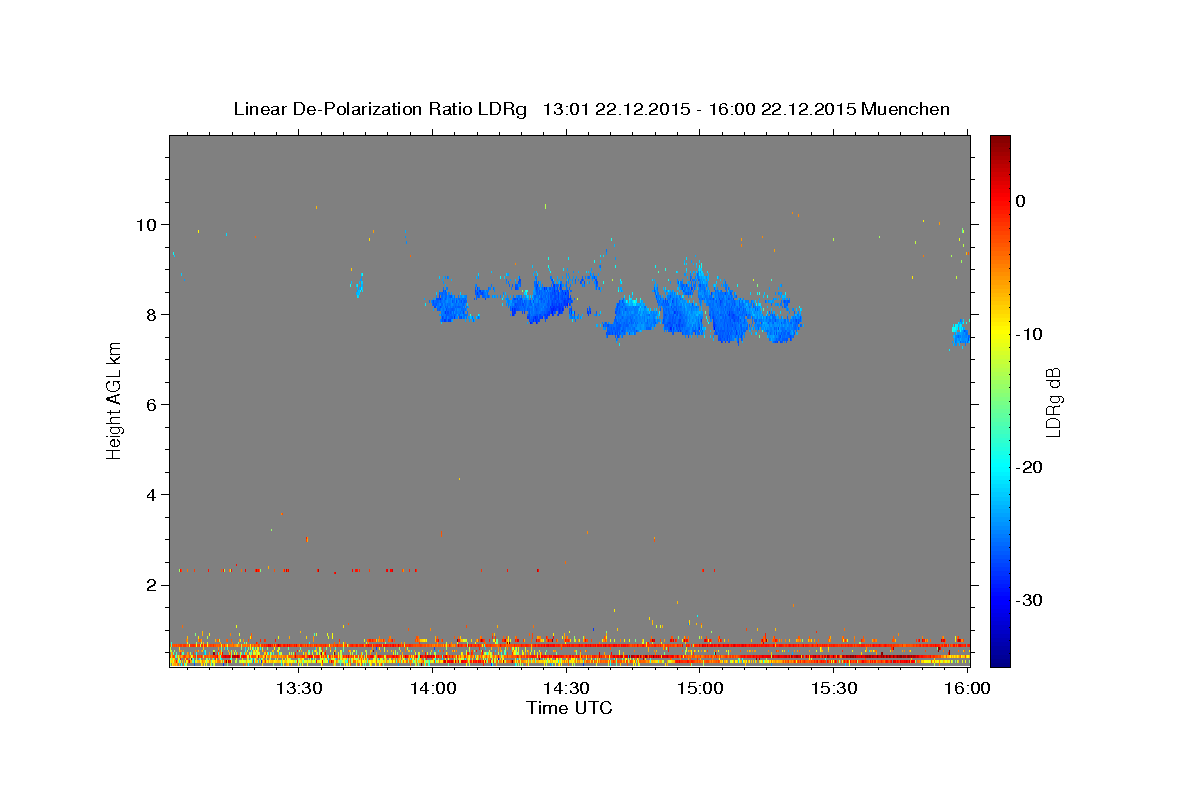Viewport: 1200px width, 800px height.
Task: Click the 'Muenchen' location in the title
Action: tap(906, 109)
